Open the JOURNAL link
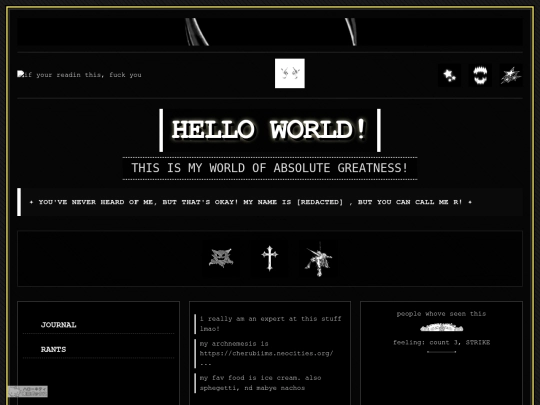Image resolution: width=540 pixels, height=405 pixels. pos(59,325)
